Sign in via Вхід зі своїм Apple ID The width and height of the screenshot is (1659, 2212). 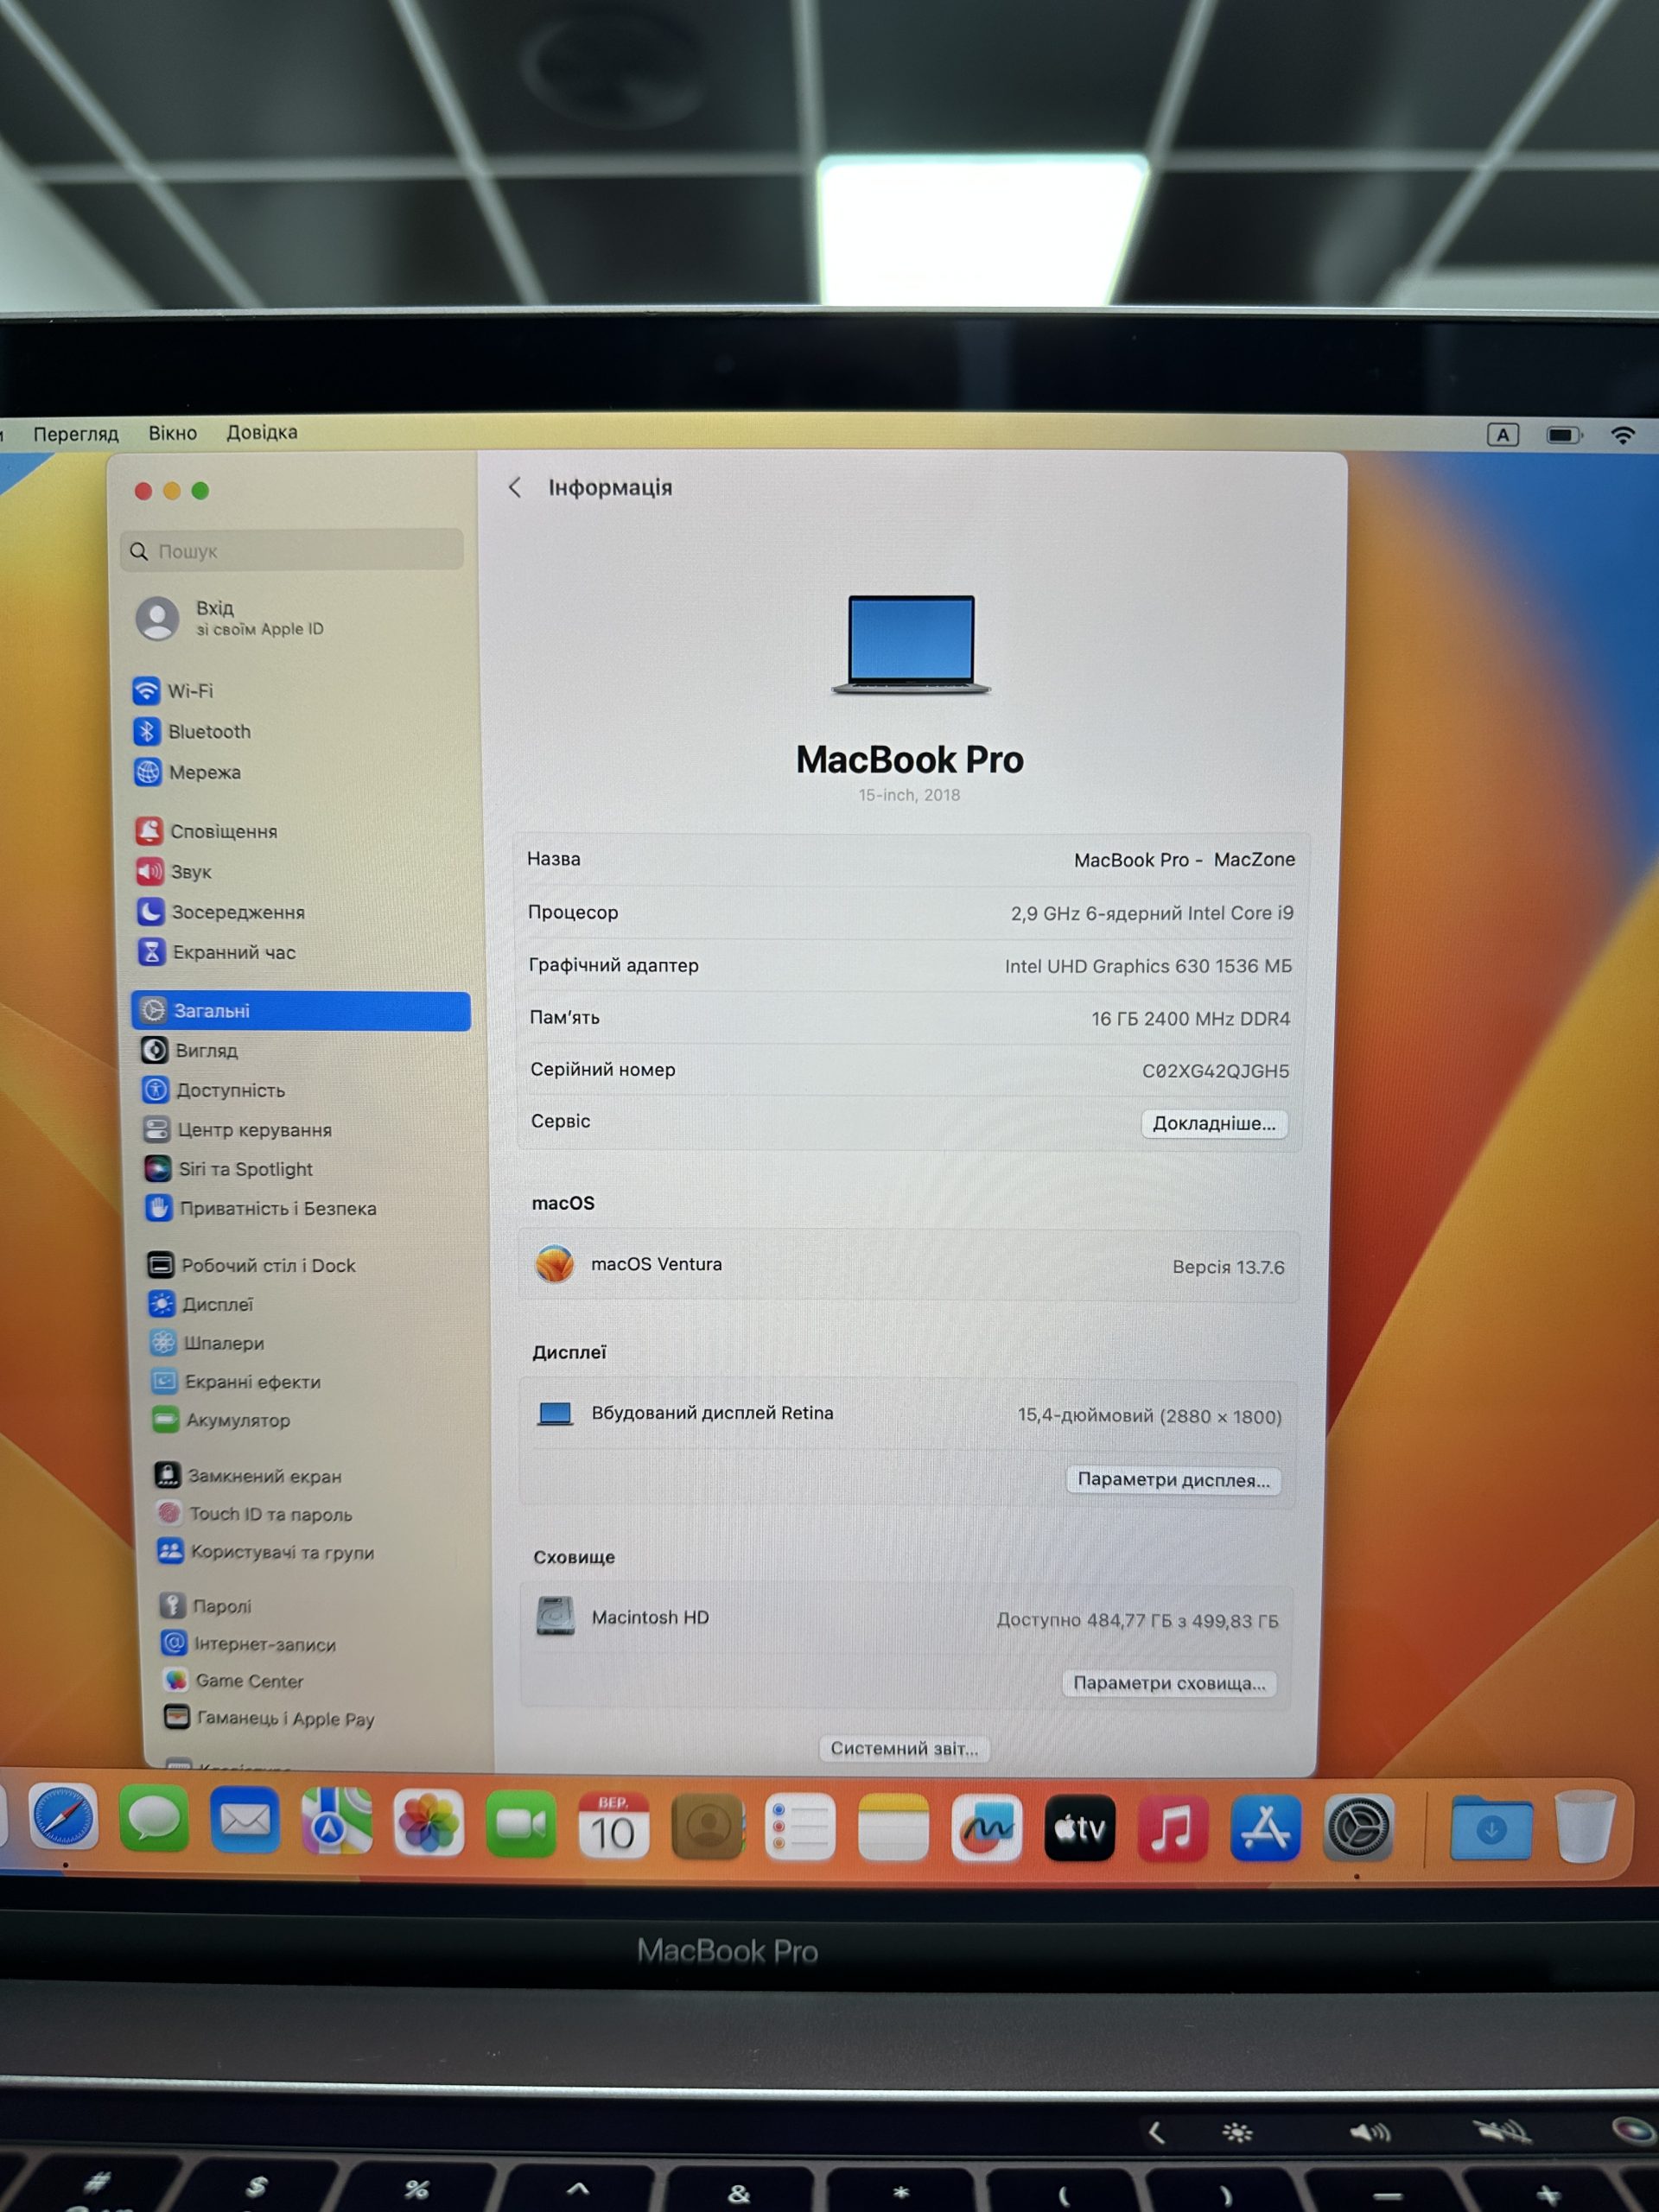[x=232, y=618]
